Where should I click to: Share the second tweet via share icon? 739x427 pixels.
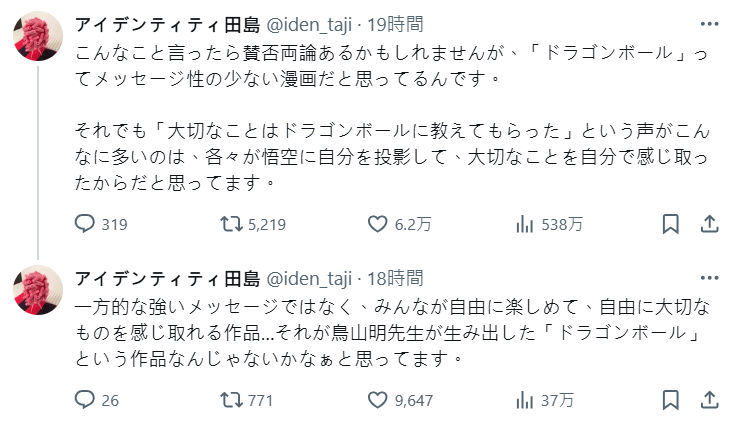[x=708, y=401]
